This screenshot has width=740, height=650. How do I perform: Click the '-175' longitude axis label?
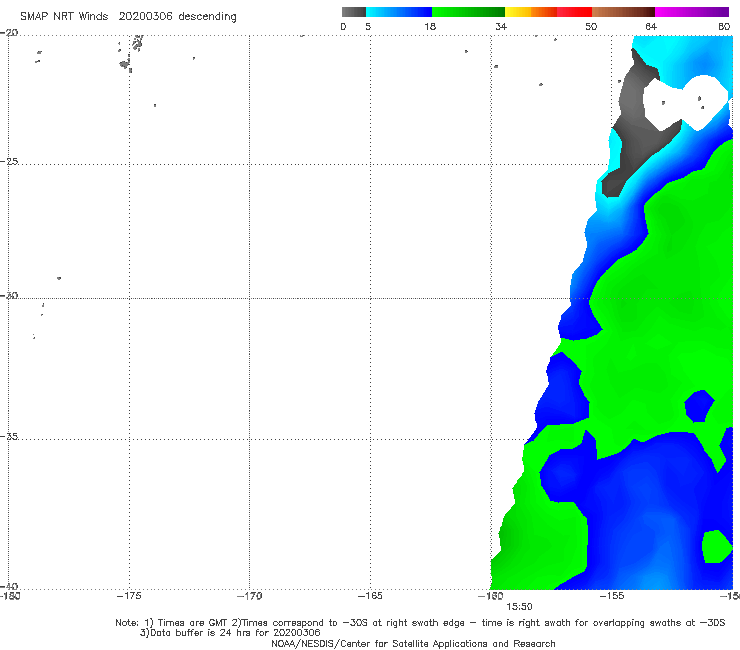tap(129, 596)
